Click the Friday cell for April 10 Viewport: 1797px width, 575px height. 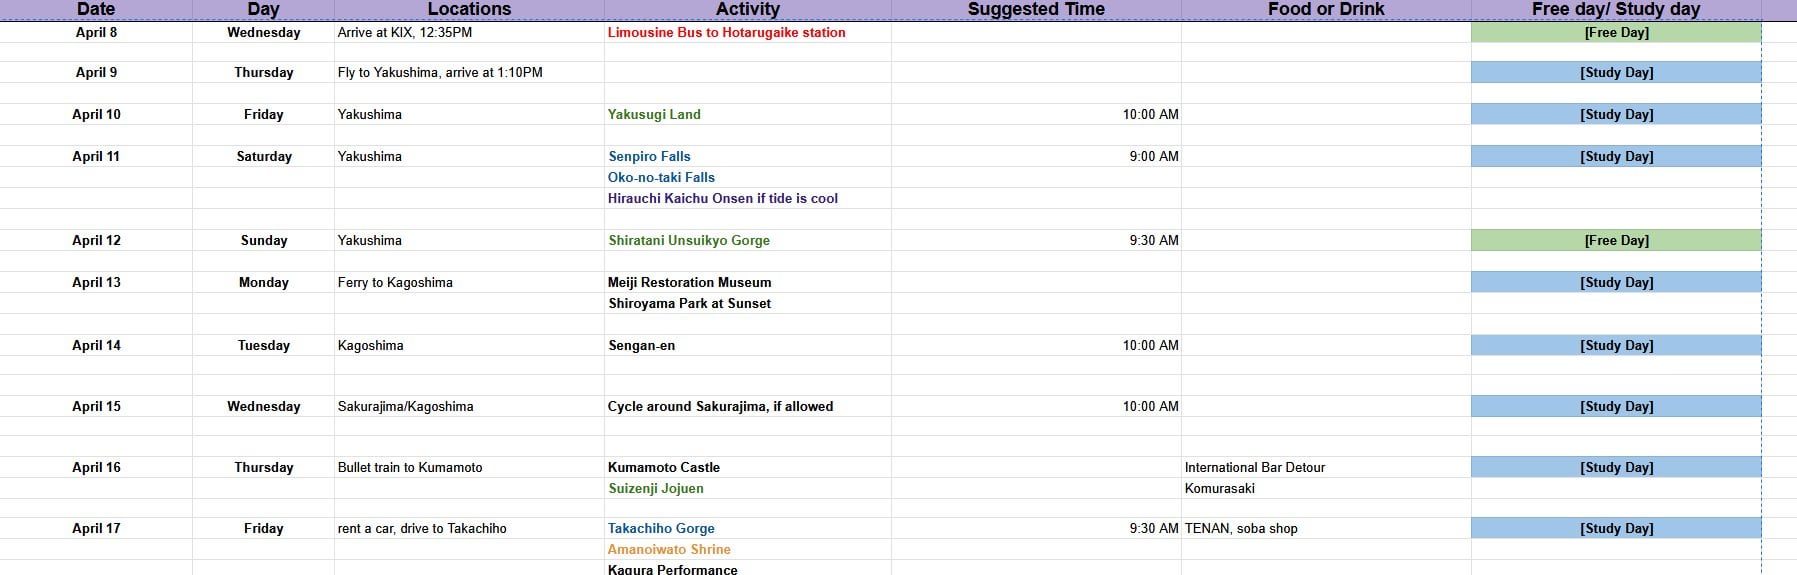[x=263, y=114]
